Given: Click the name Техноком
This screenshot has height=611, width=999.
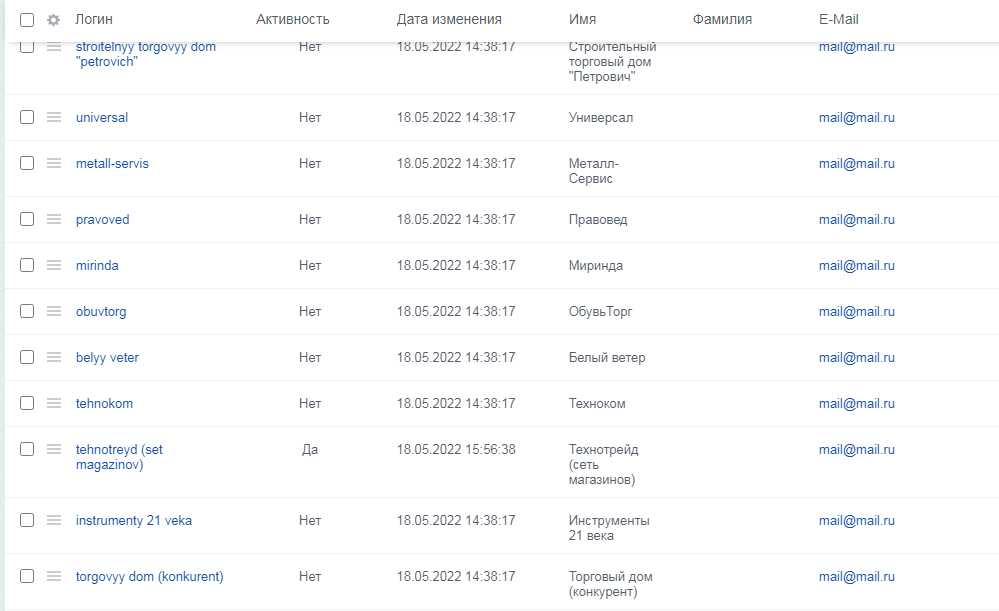Looking at the screenshot, I should pyautogui.click(x=597, y=403).
